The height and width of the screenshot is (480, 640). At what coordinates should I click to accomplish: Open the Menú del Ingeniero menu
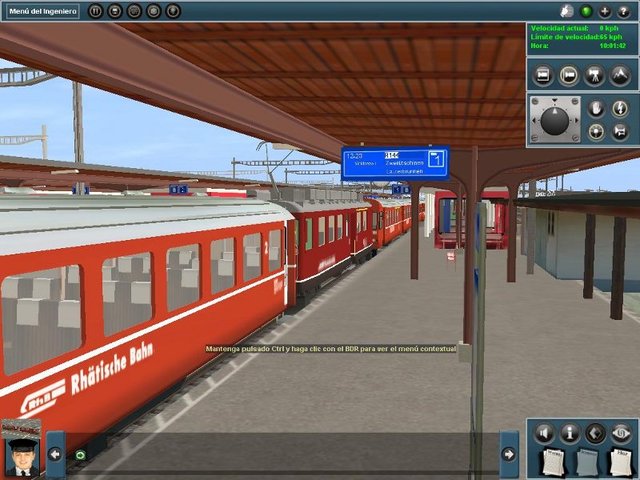40,11
